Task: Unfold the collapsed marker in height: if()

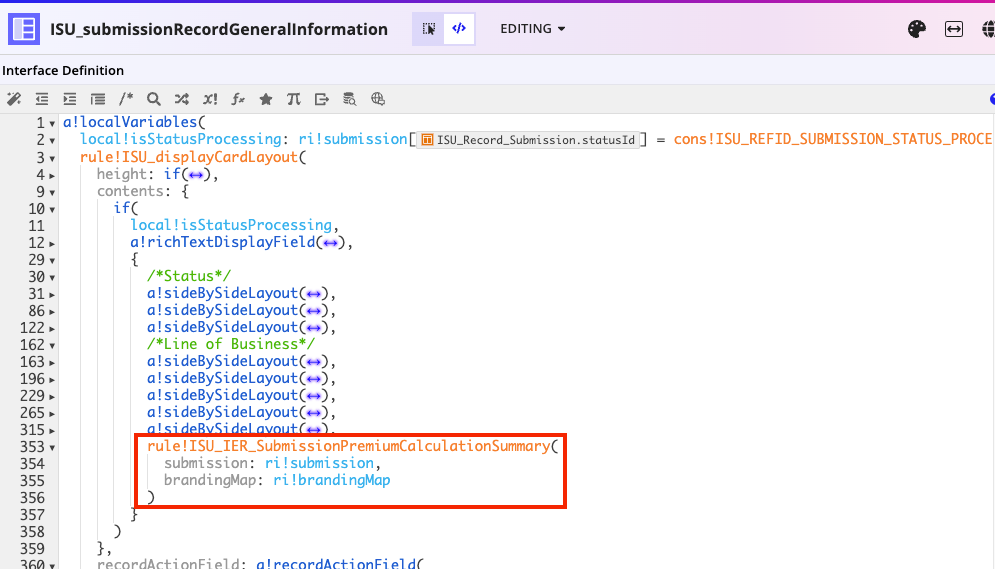Action: click(x=196, y=175)
